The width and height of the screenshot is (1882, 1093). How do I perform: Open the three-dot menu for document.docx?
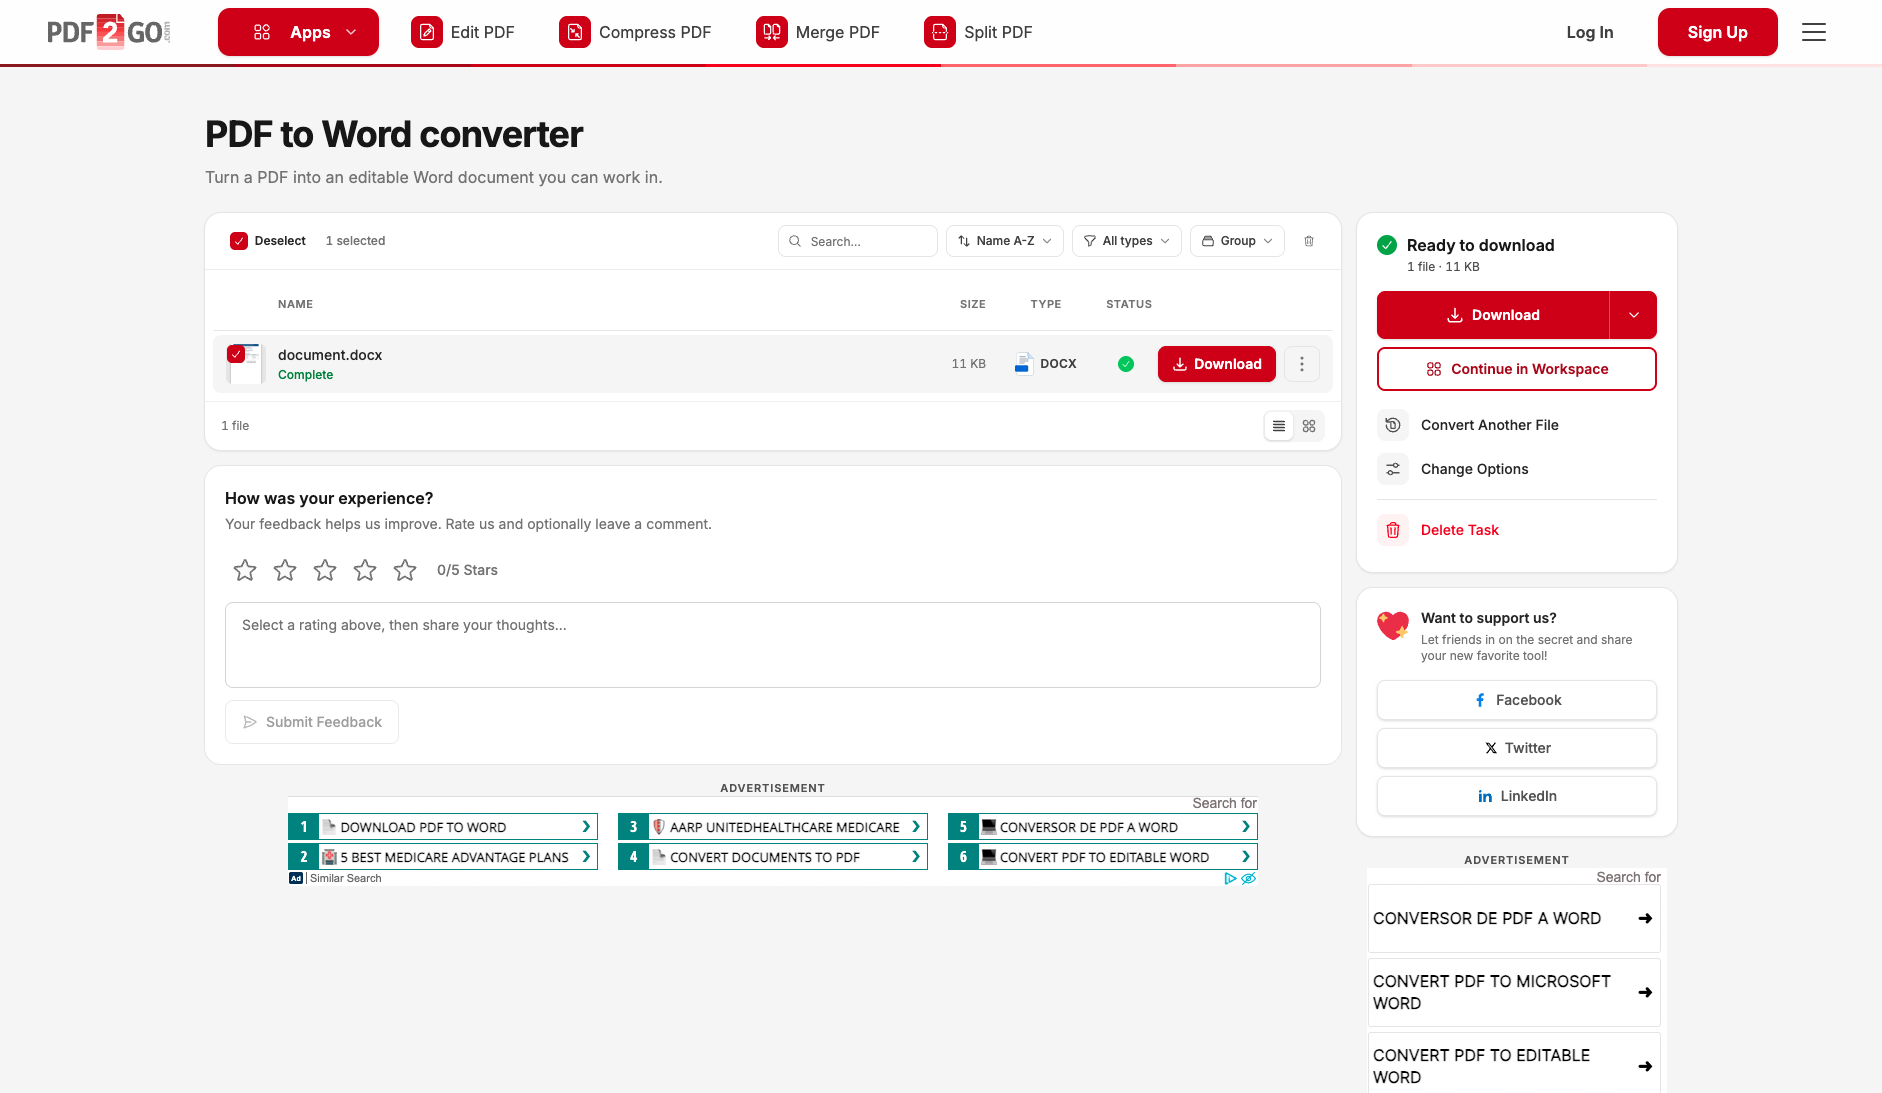(x=1302, y=364)
